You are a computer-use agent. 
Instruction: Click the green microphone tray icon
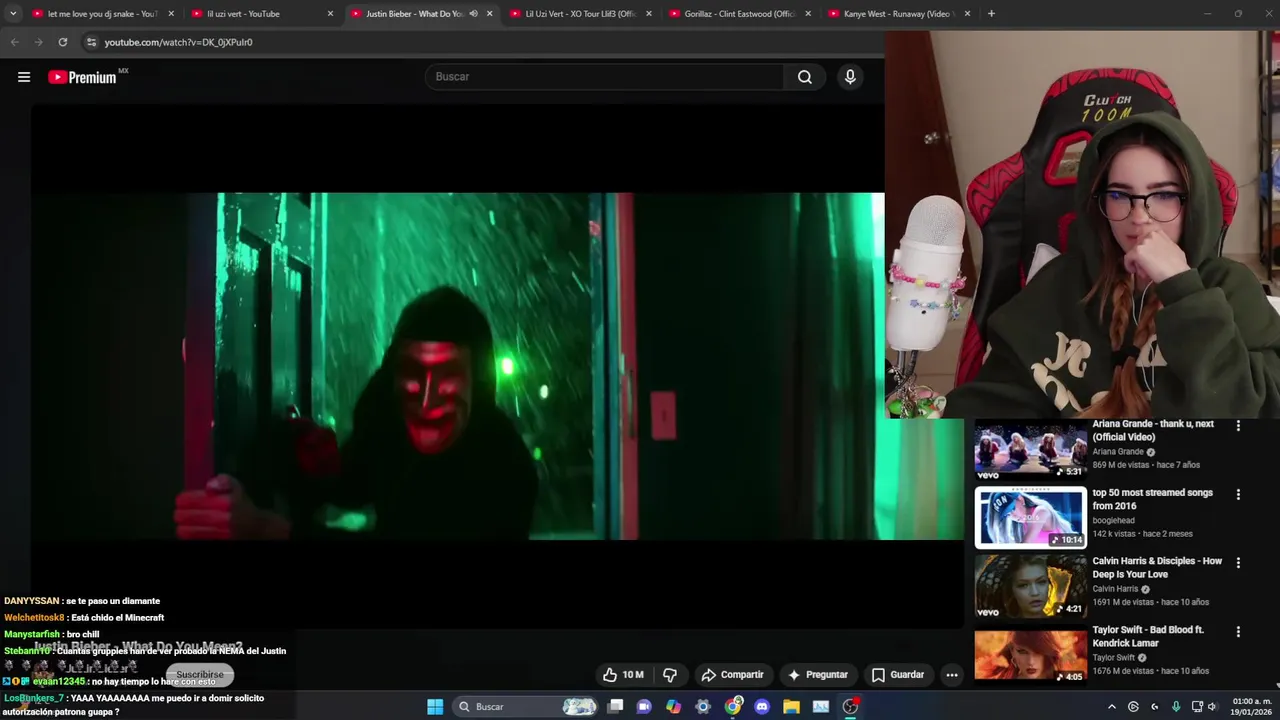1176,707
